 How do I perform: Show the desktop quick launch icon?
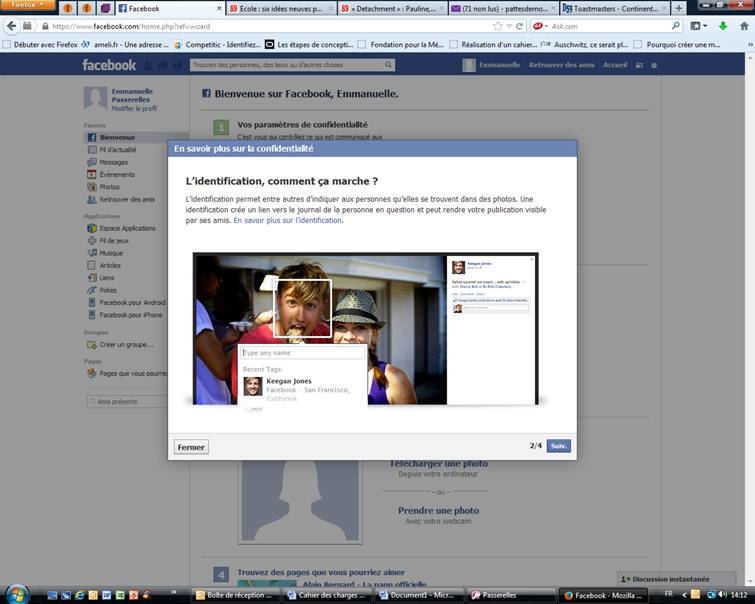pyautogui.click(x=52, y=595)
